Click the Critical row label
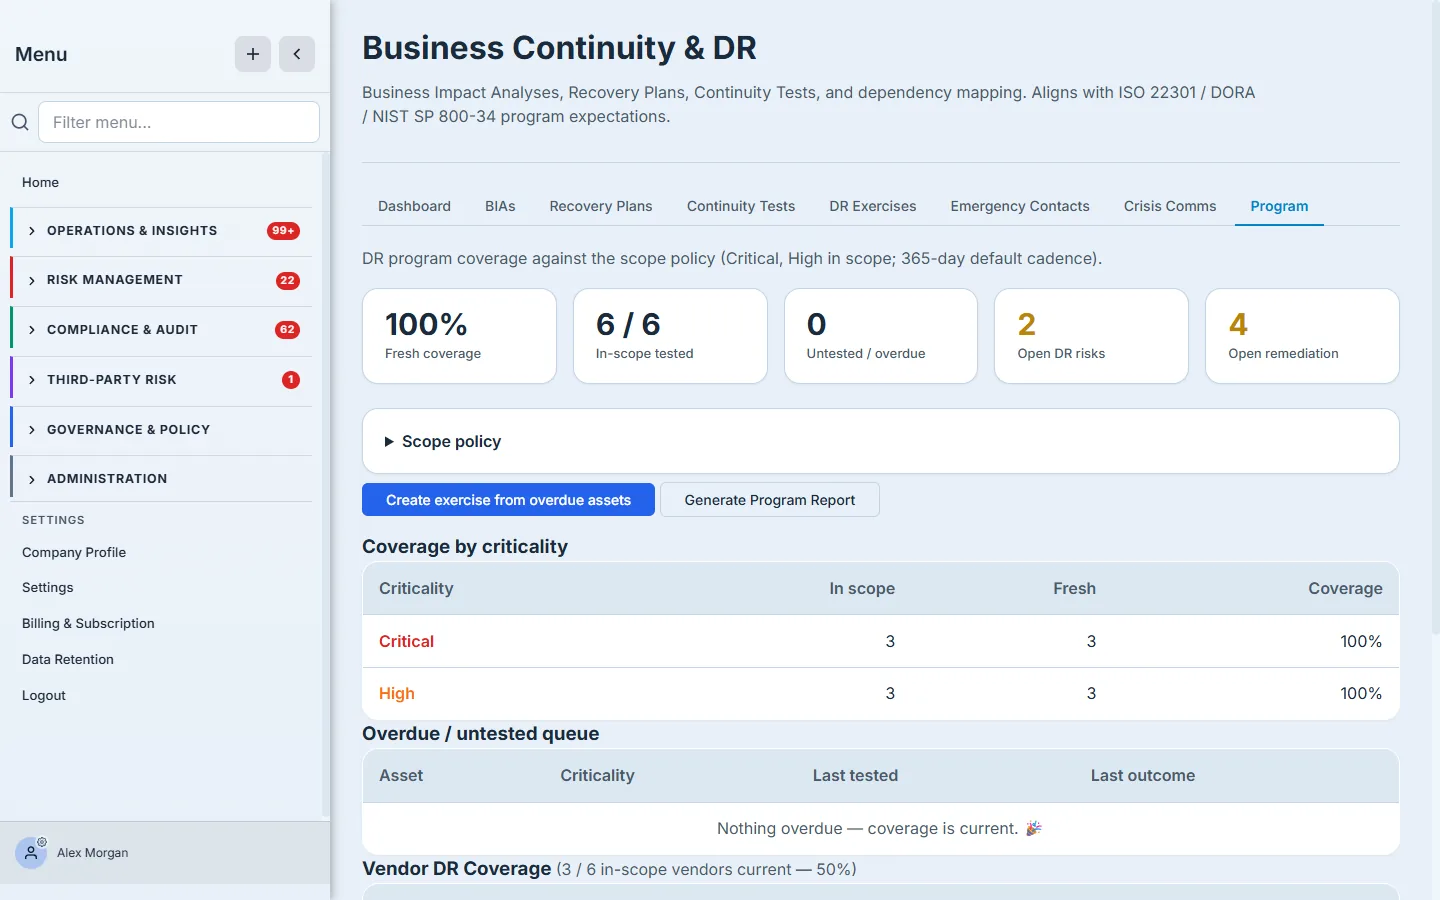The height and width of the screenshot is (900, 1440). [406, 641]
